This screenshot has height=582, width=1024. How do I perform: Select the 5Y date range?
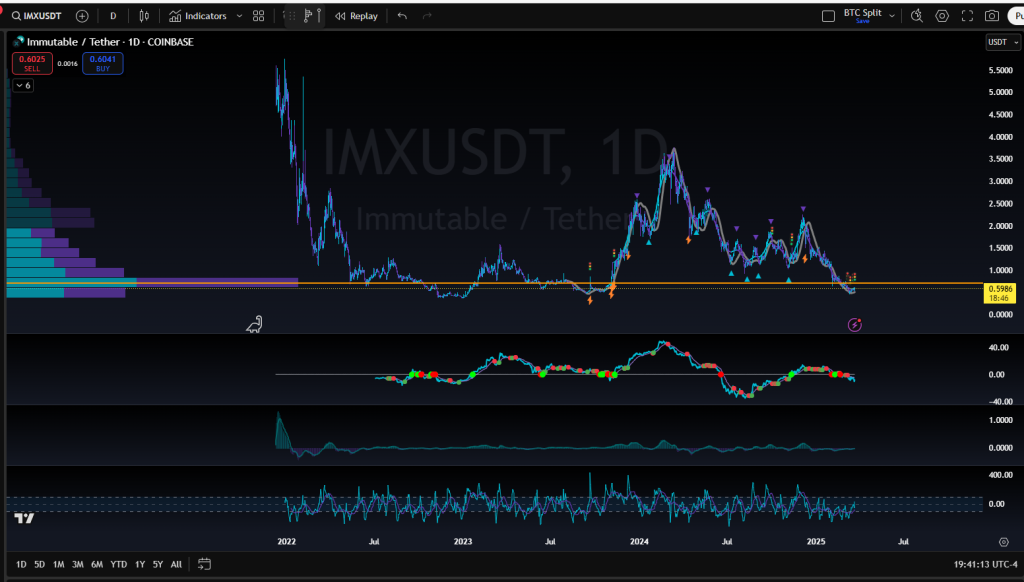[x=157, y=564]
